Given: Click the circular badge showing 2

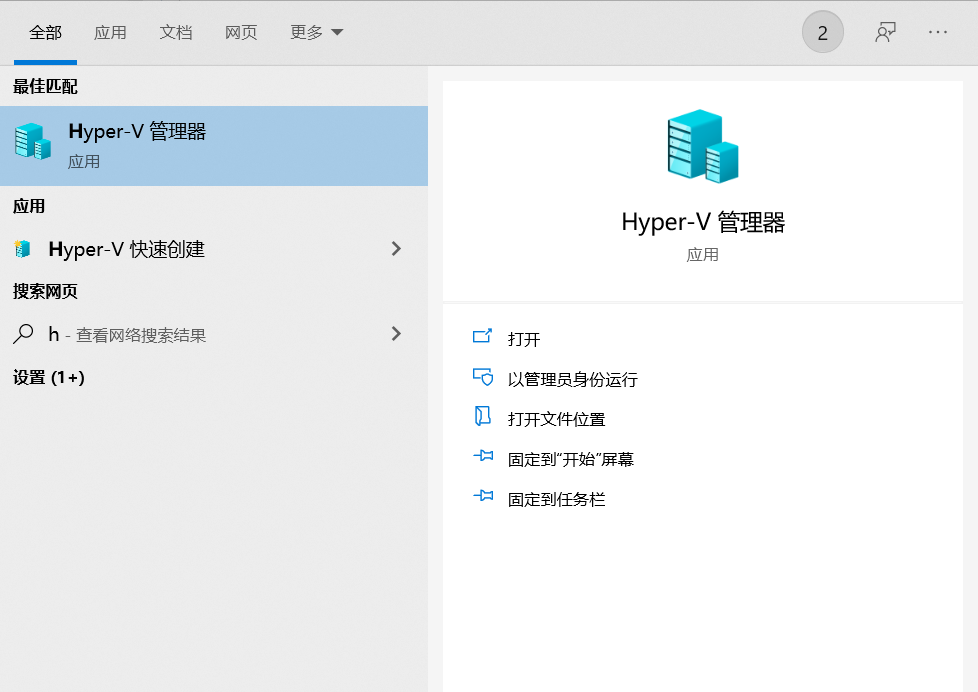Looking at the screenshot, I should tap(823, 32).
